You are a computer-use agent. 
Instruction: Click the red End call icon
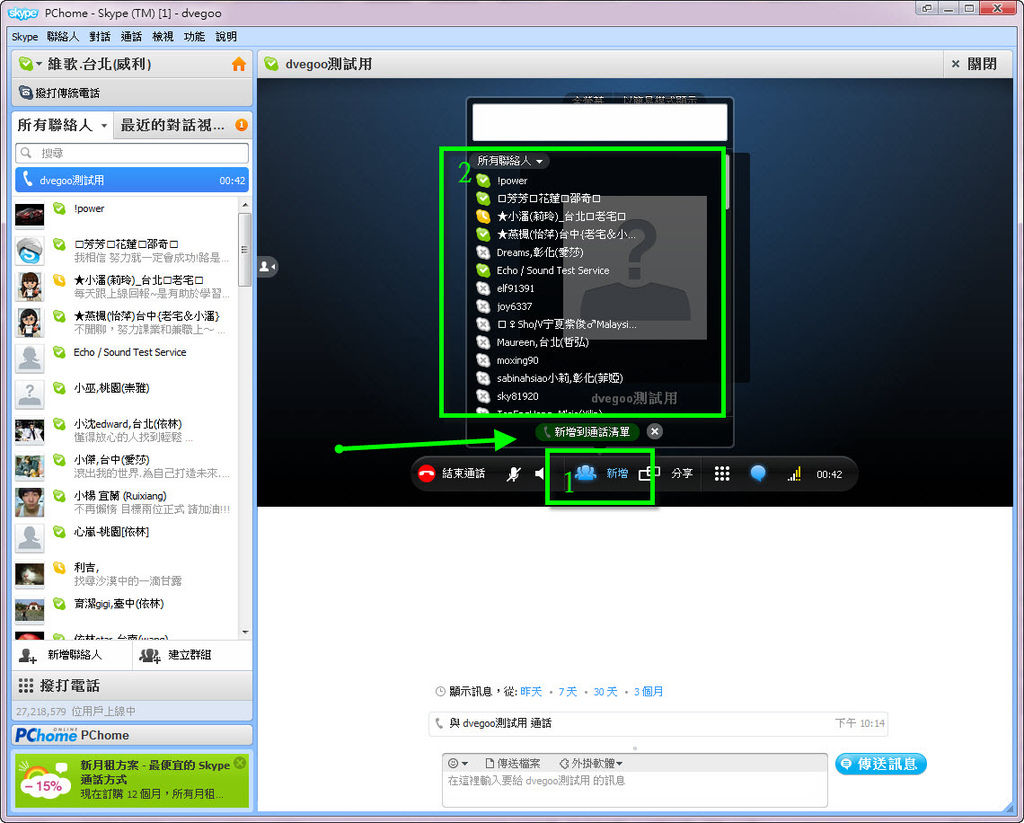pos(426,474)
